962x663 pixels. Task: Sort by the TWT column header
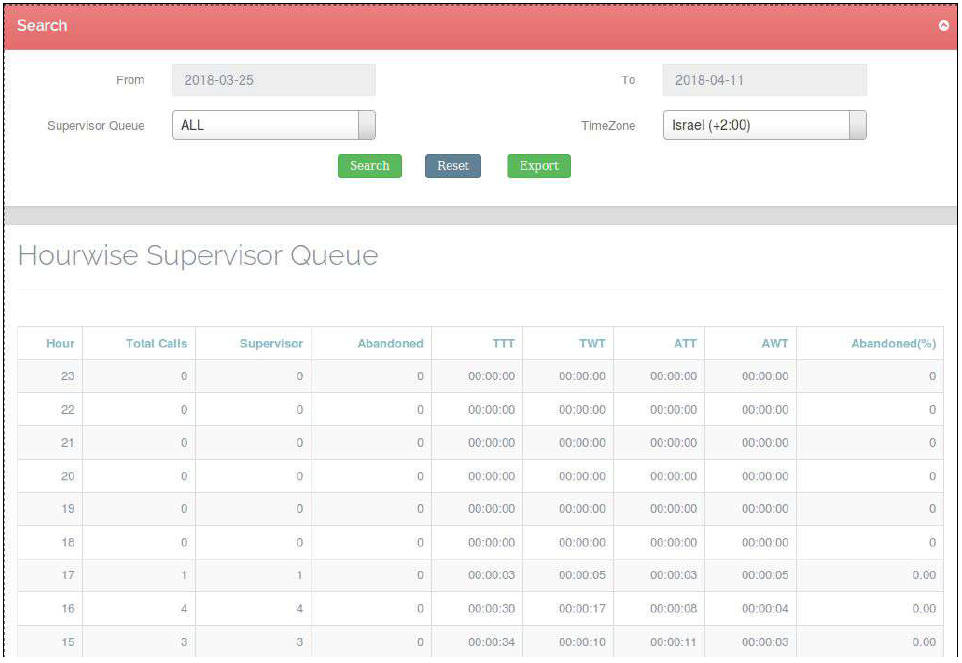[x=592, y=343]
